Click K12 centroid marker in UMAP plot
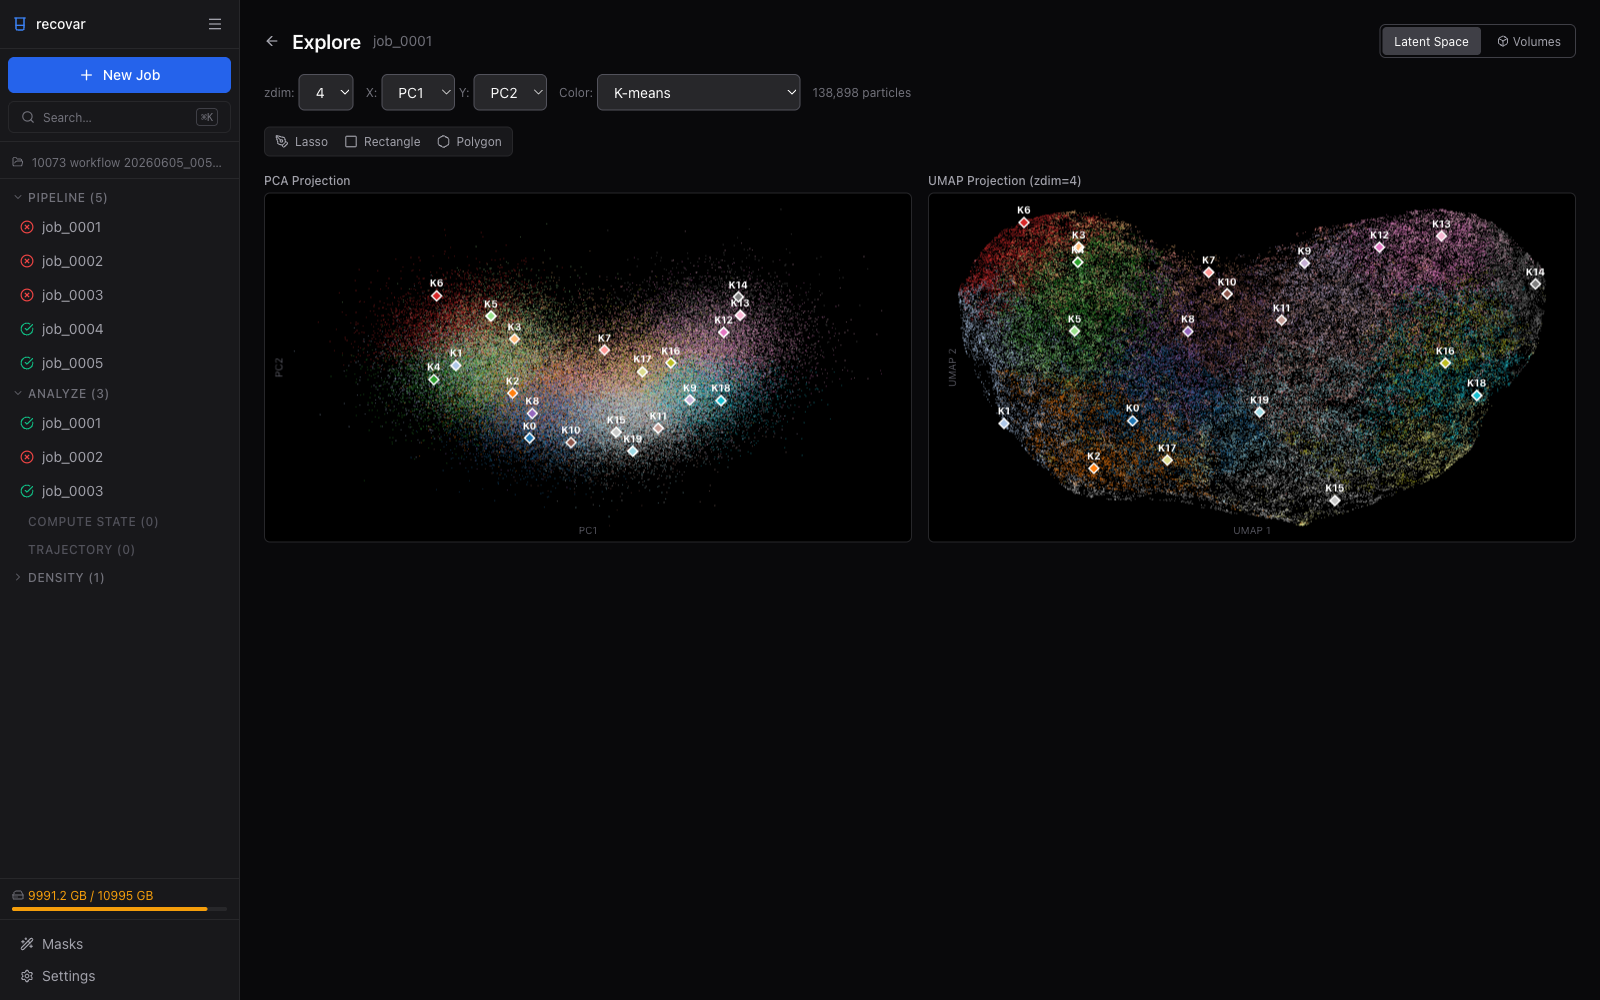This screenshot has width=1600, height=1000. pos(1379,247)
